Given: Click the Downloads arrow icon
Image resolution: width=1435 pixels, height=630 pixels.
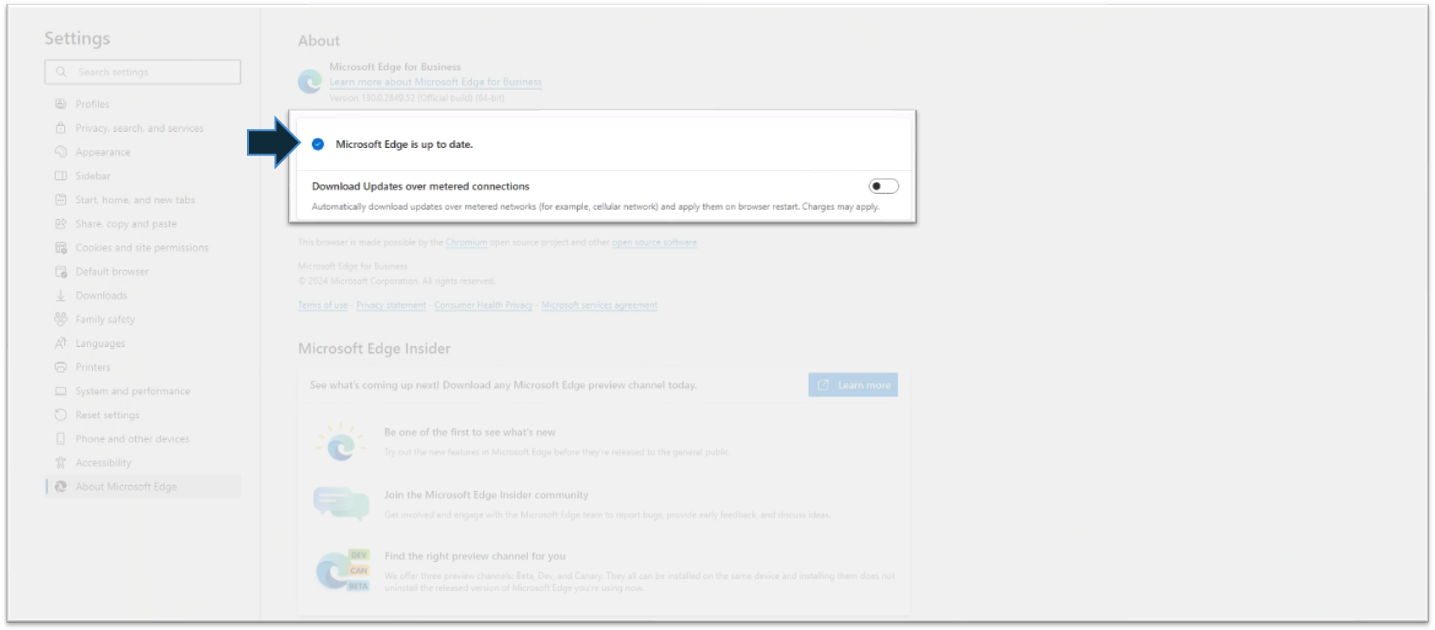Looking at the screenshot, I should tap(61, 296).
